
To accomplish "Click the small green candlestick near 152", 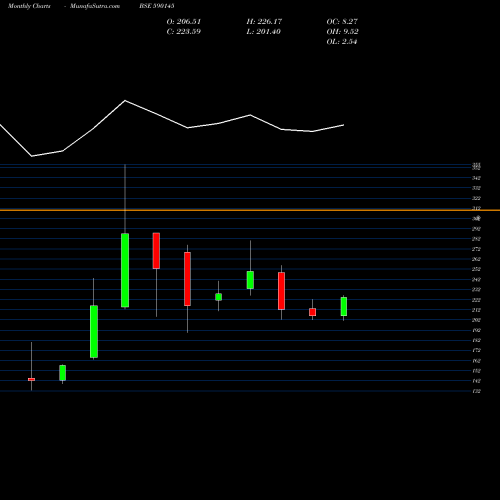I will pos(62,373).
